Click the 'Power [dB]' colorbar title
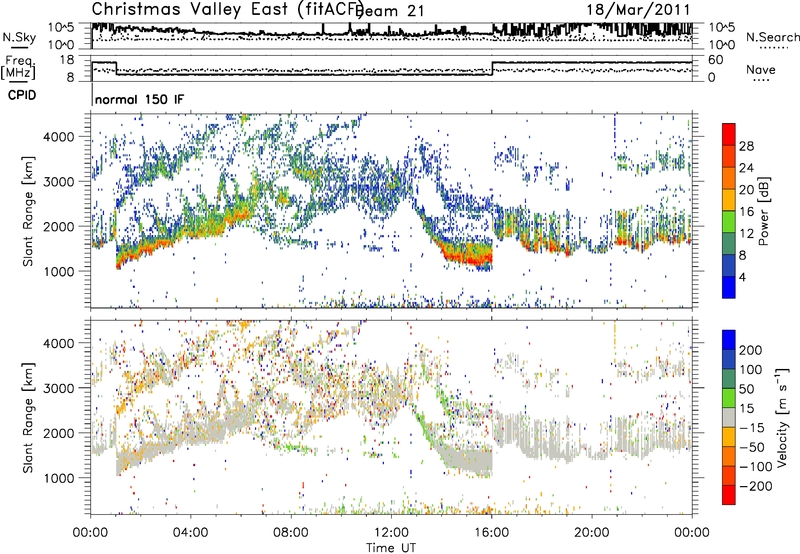Viewport: 800px width, 554px height. (x=764, y=211)
